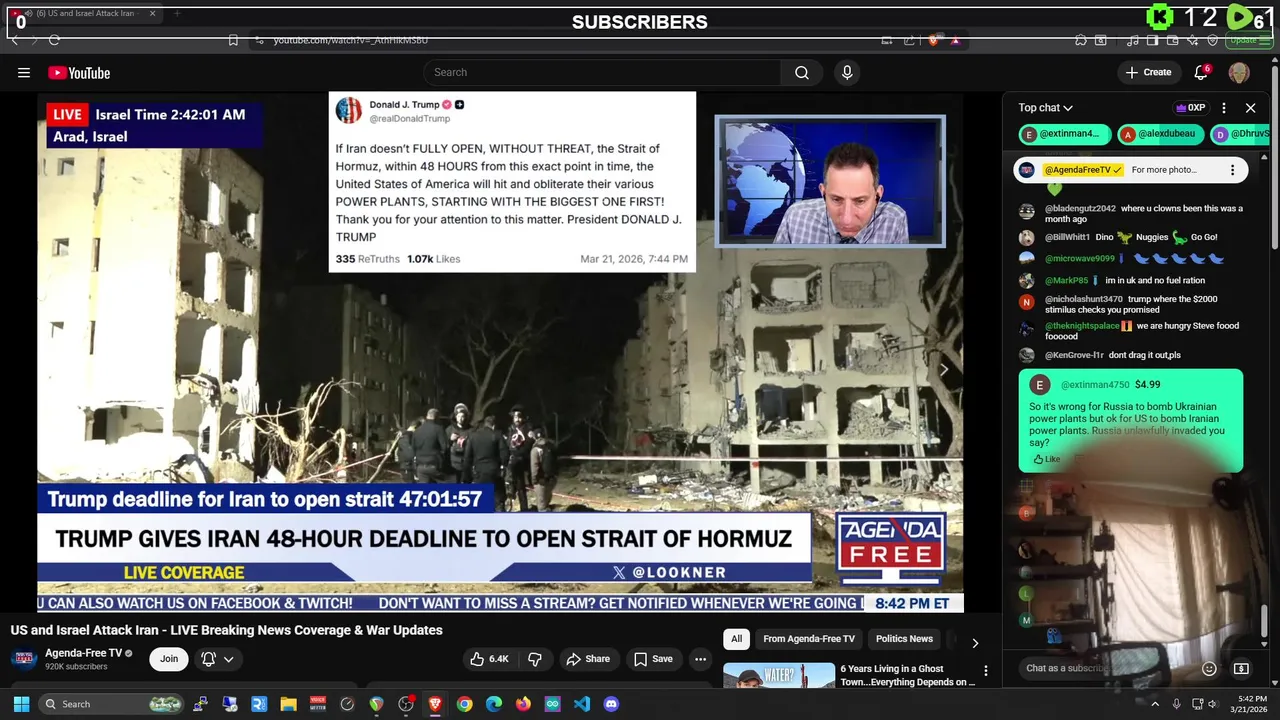Open Agenda-Free TV channel avatar
The height and width of the screenshot is (720, 1280).
click(x=24, y=659)
